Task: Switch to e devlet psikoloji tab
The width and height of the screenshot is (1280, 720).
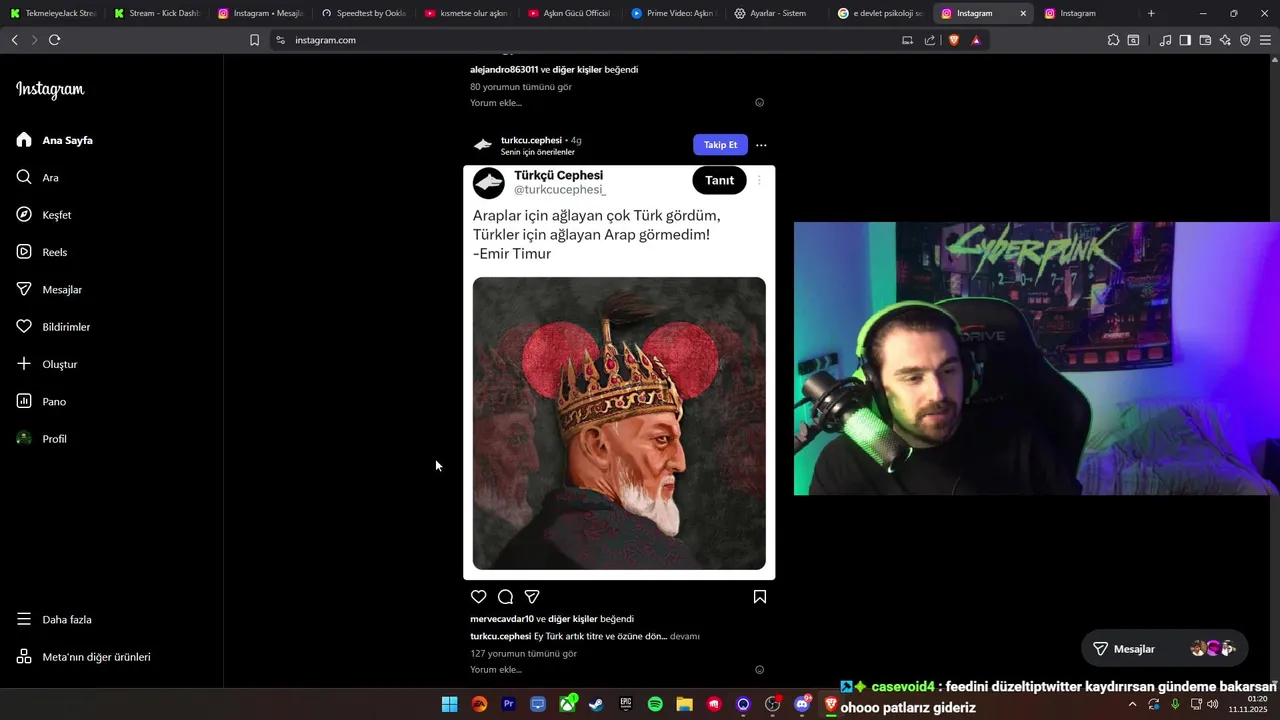Action: point(879,13)
